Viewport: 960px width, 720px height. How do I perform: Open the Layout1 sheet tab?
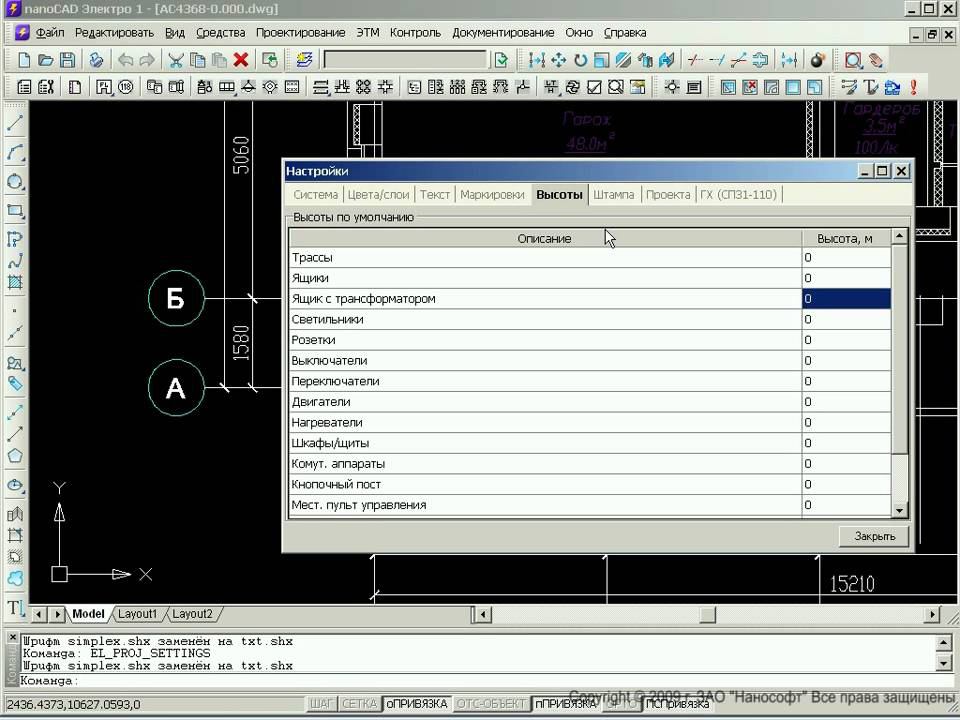click(137, 613)
